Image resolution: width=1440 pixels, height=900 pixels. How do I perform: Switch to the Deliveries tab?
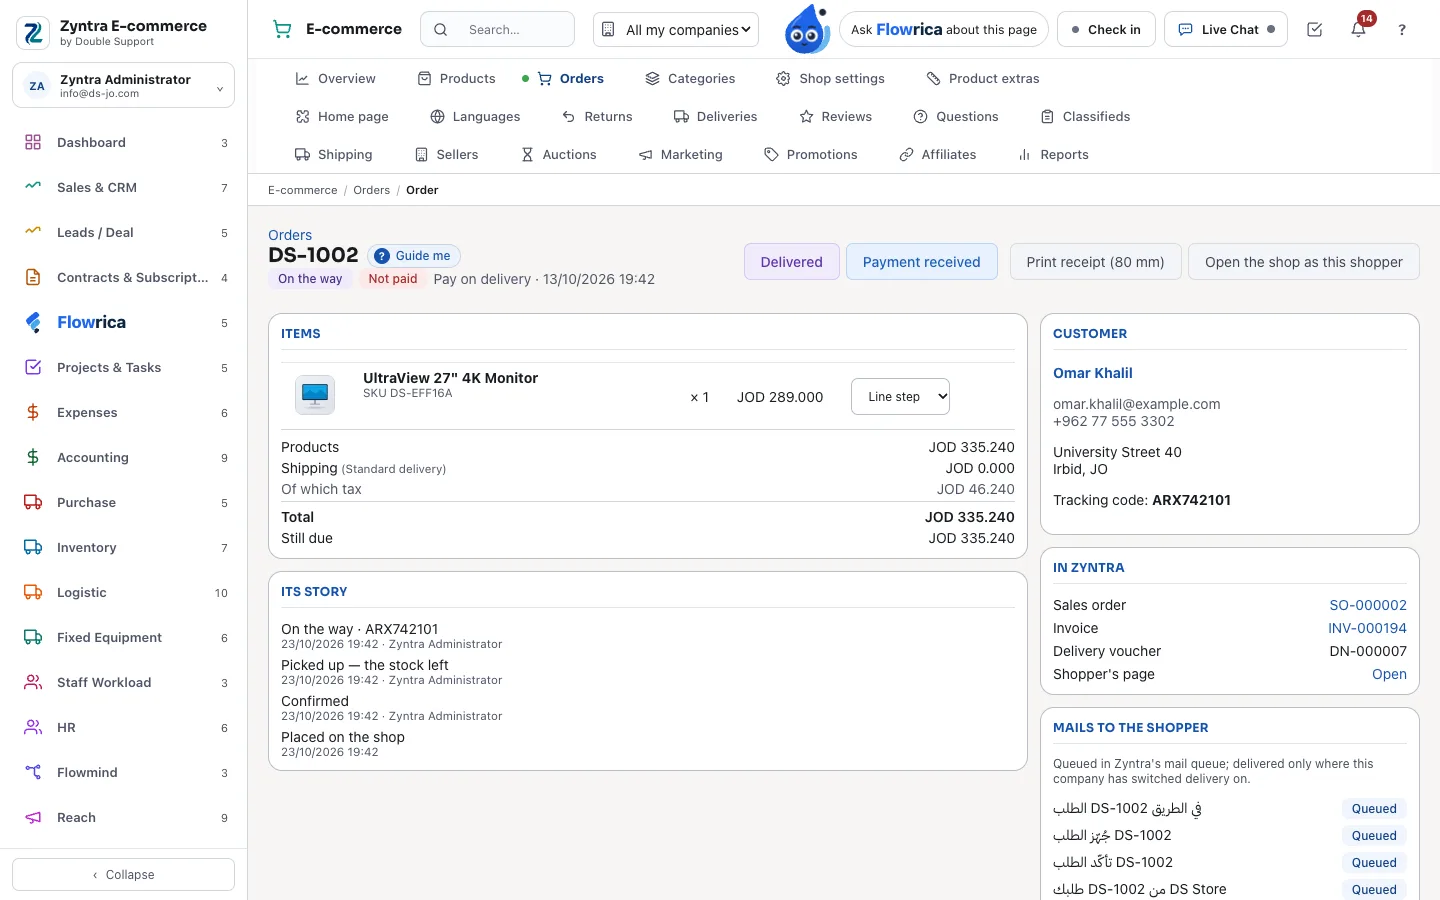[x=715, y=116]
